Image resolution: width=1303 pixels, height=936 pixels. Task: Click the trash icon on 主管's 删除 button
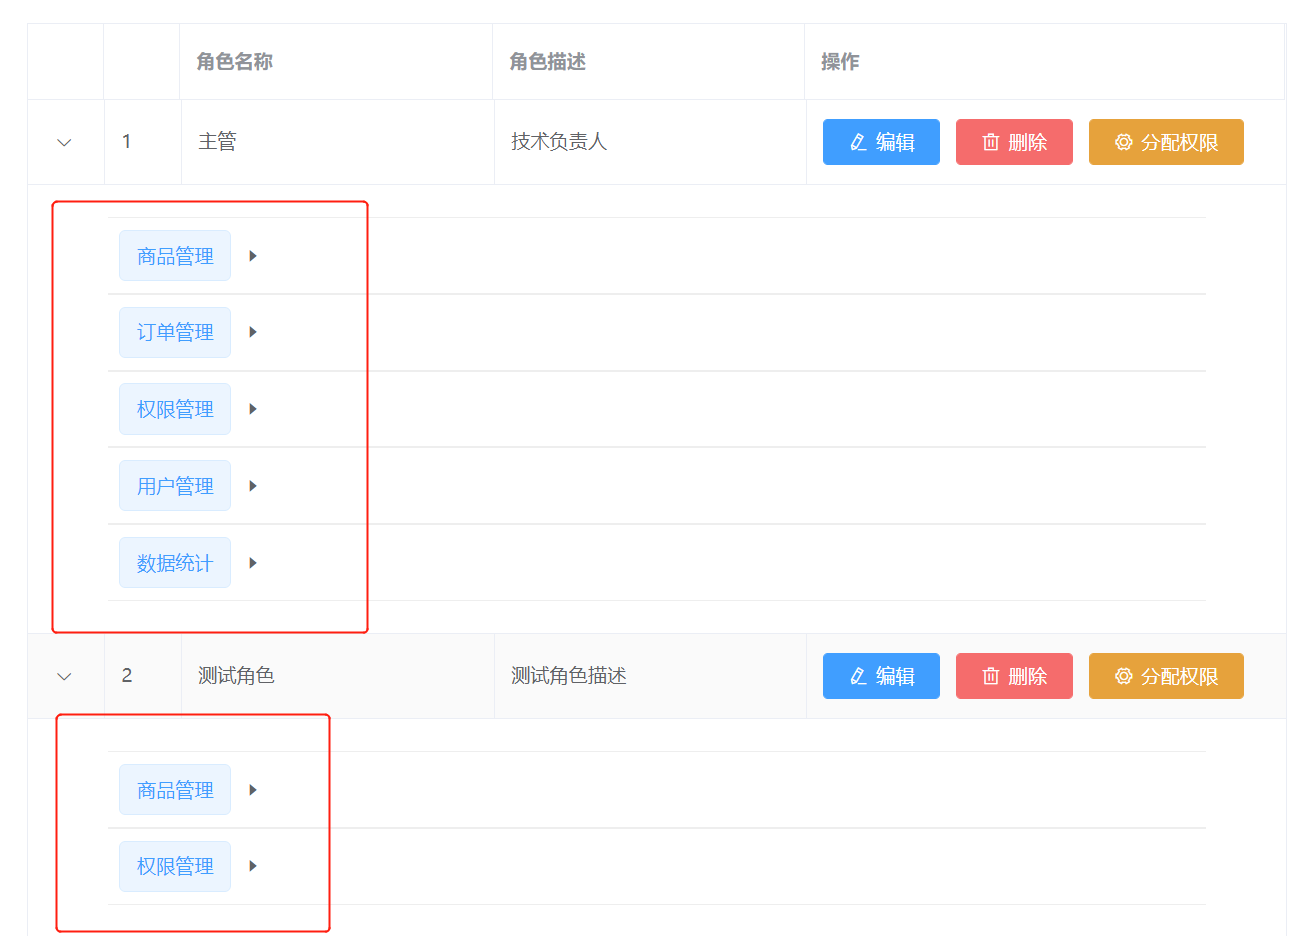tap(990, 141)
